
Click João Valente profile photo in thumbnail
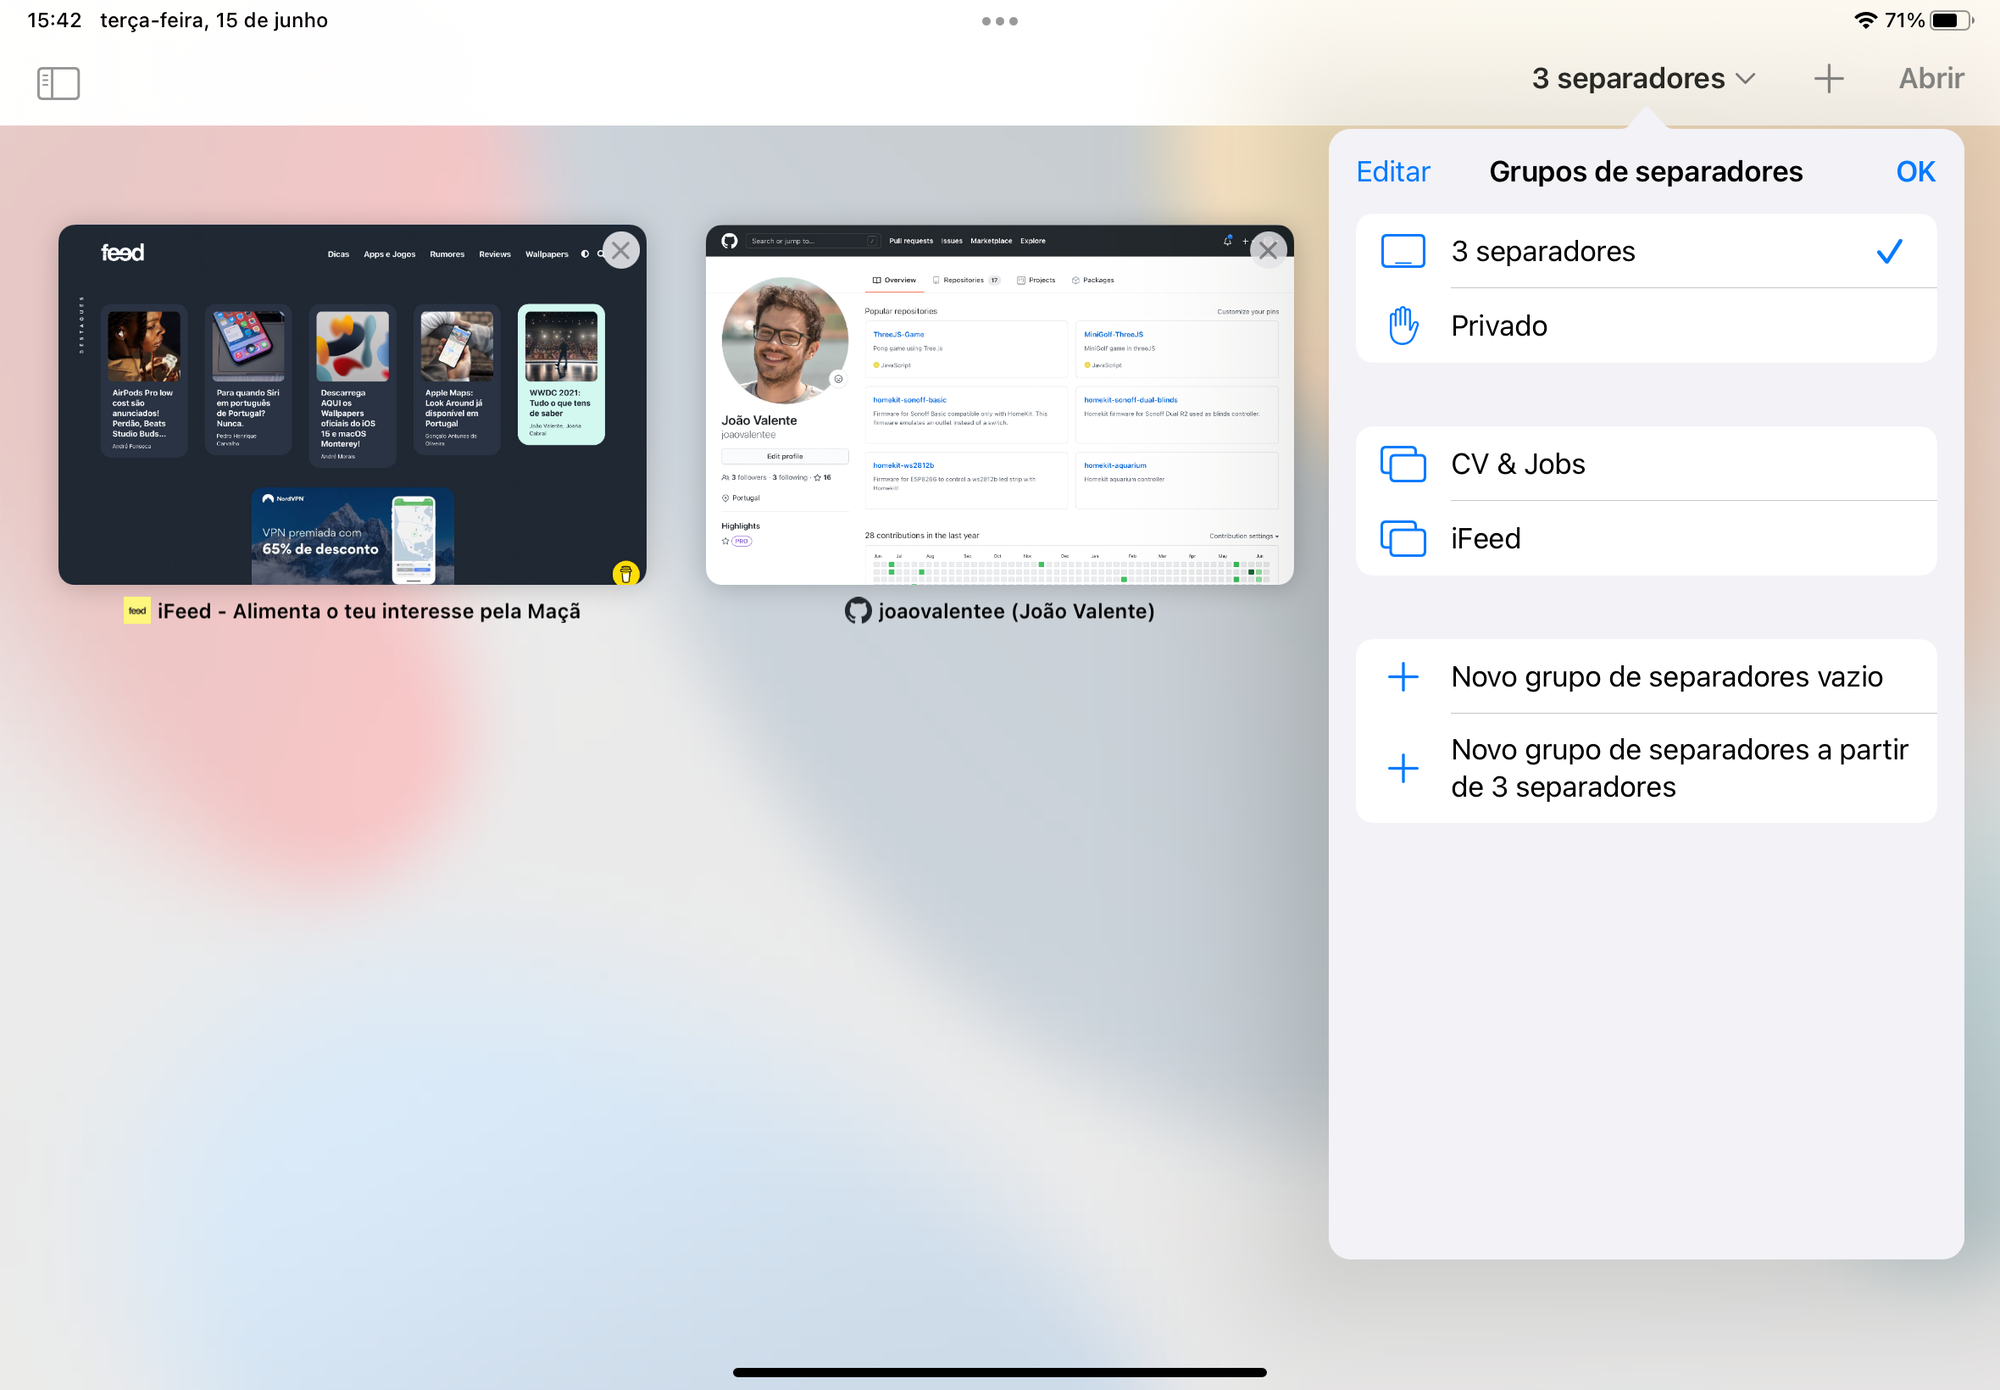click(785, 340)
